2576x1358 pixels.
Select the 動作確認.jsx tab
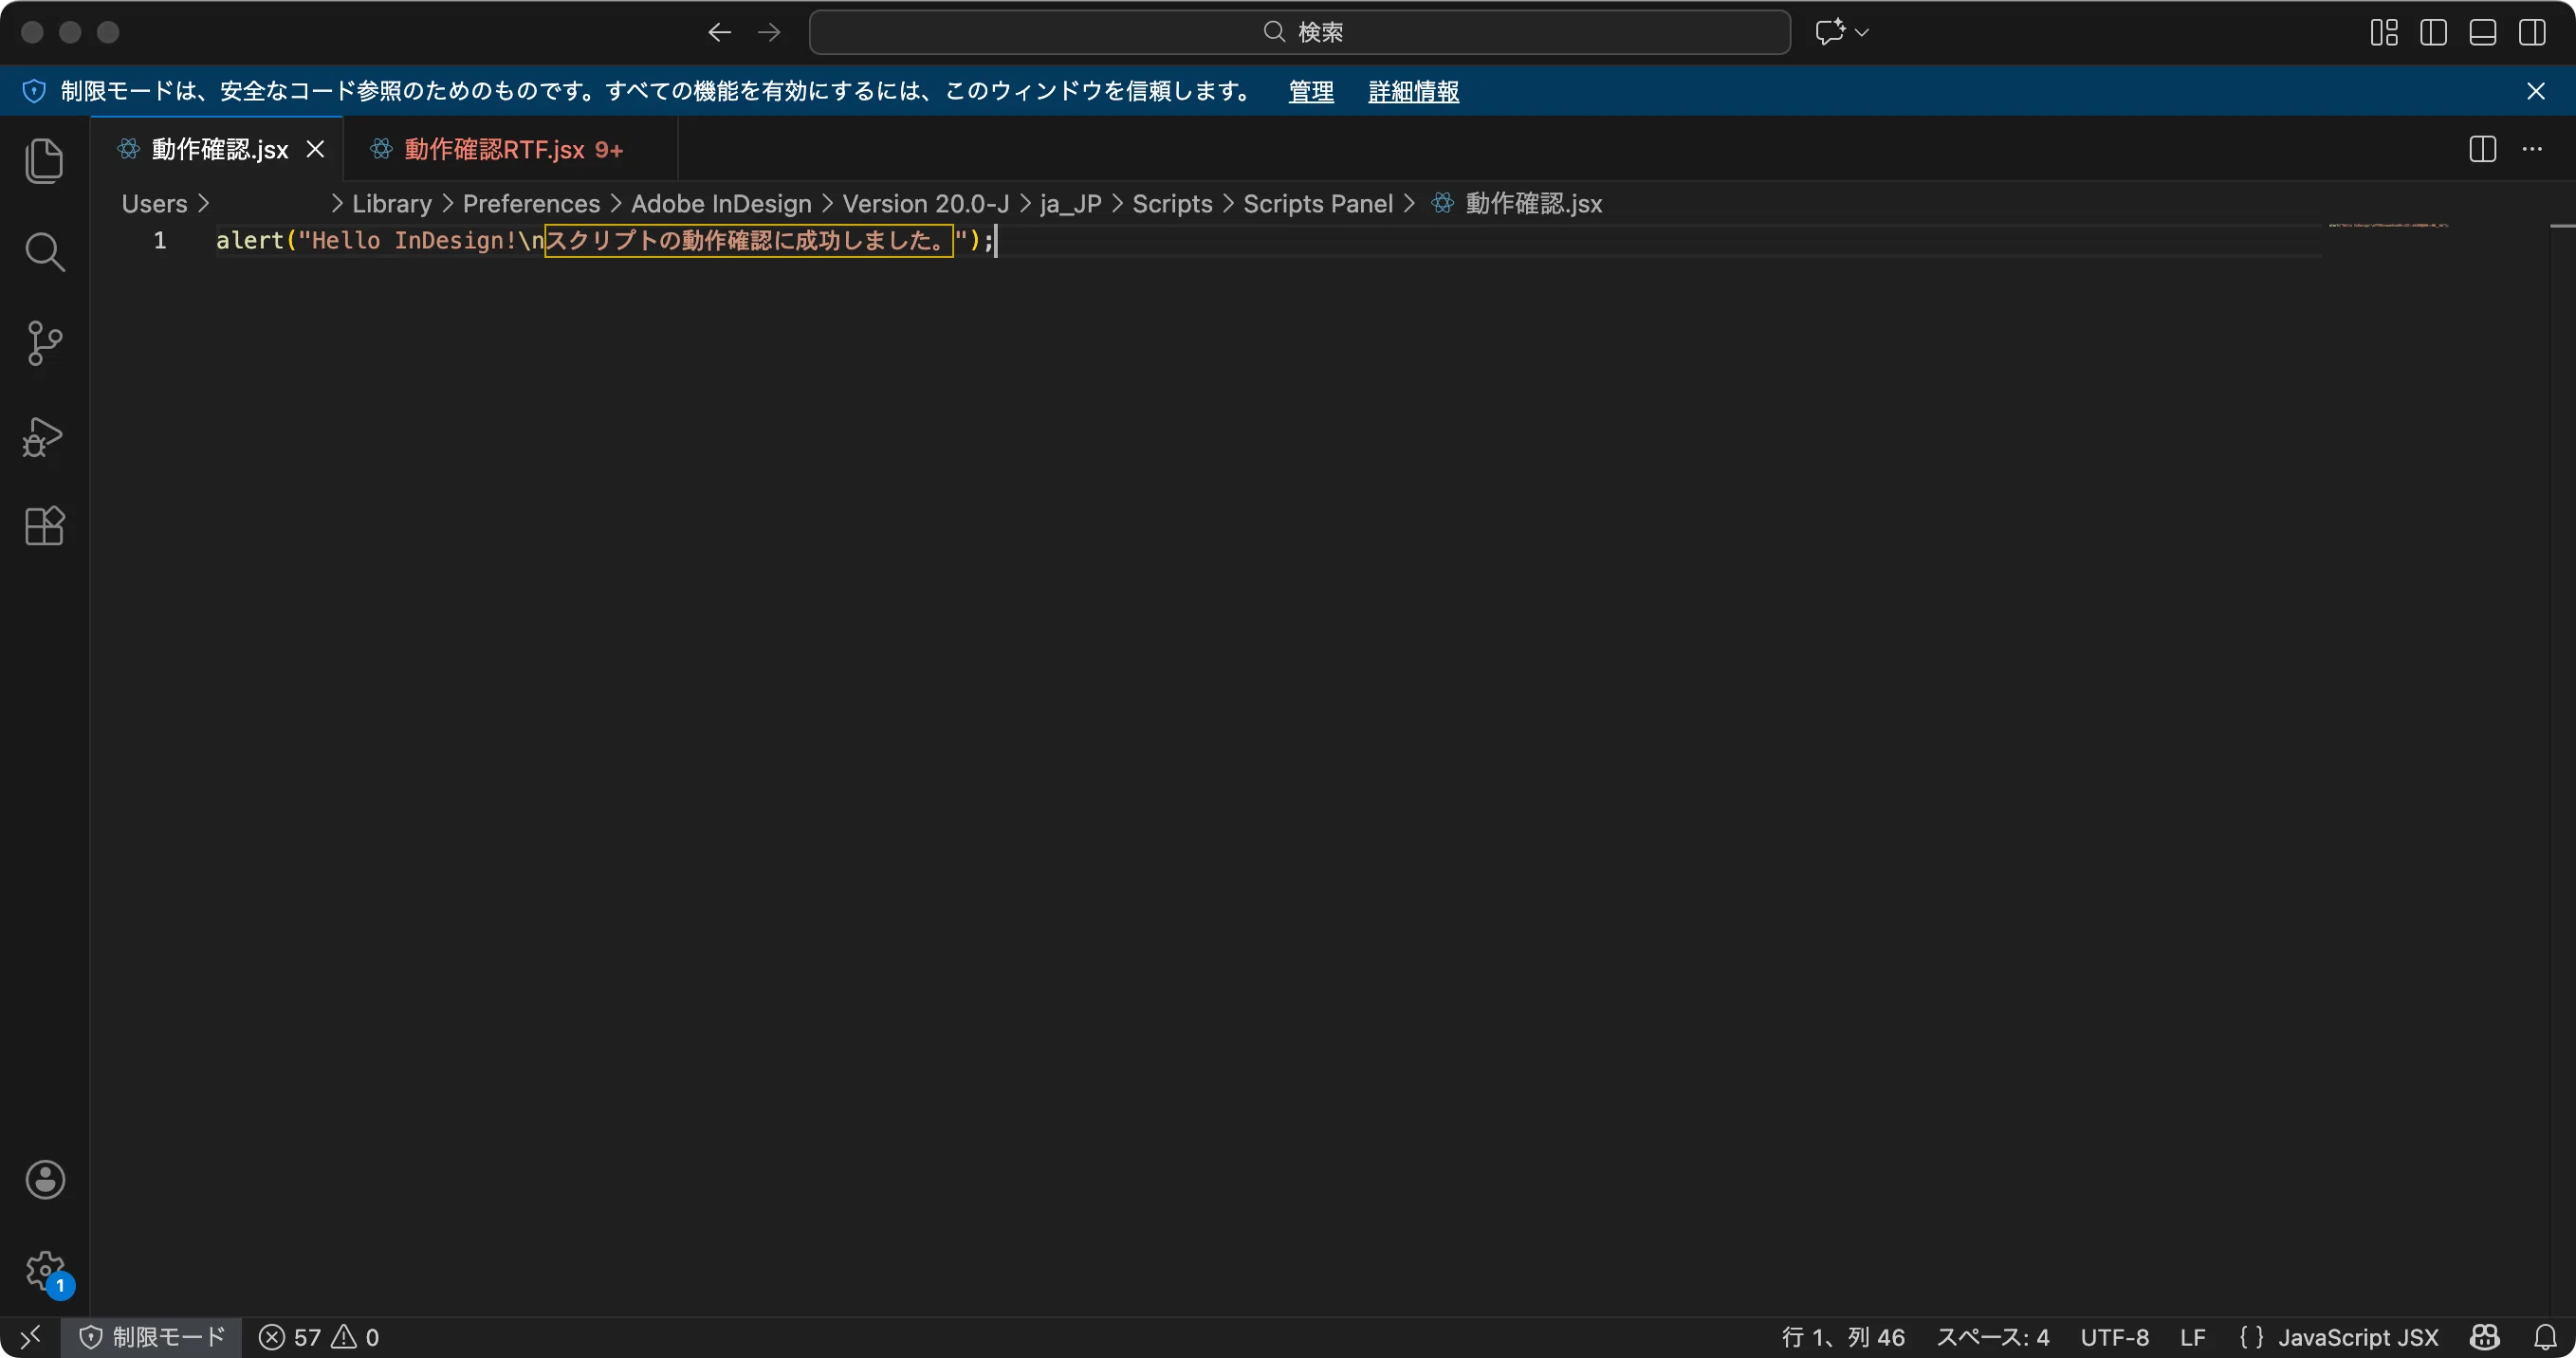[x=219, y=149]
